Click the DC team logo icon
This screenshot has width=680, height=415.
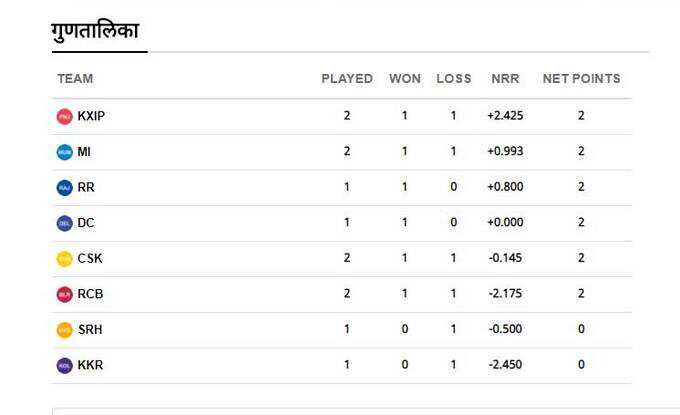pyautogui.click(x=65, y=223)
